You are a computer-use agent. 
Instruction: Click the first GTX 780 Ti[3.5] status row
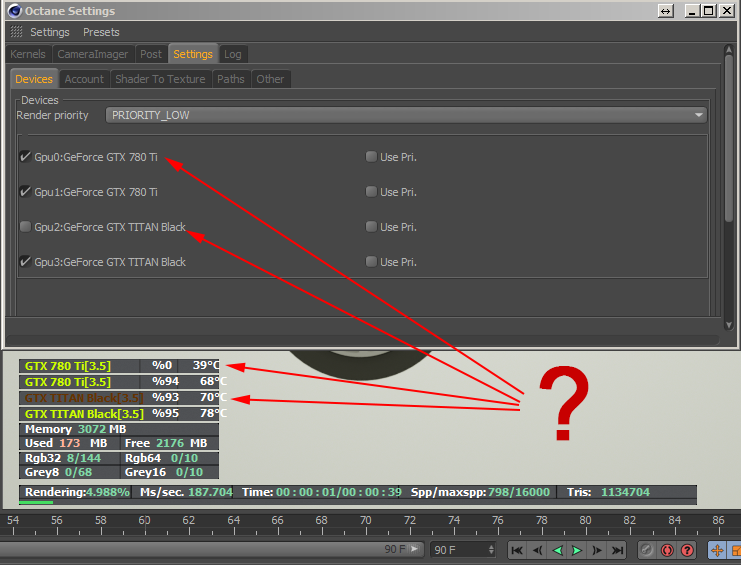click(x=119, y=366)
